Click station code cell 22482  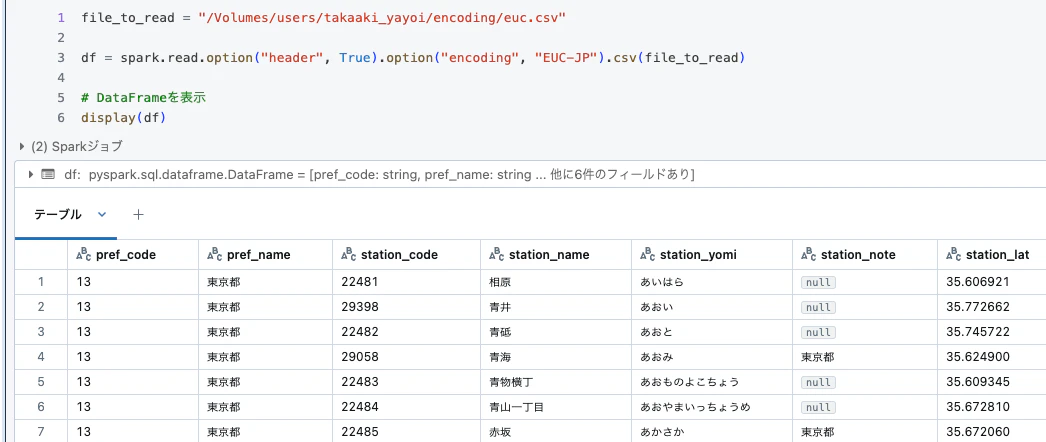click(x=406, y=332)
